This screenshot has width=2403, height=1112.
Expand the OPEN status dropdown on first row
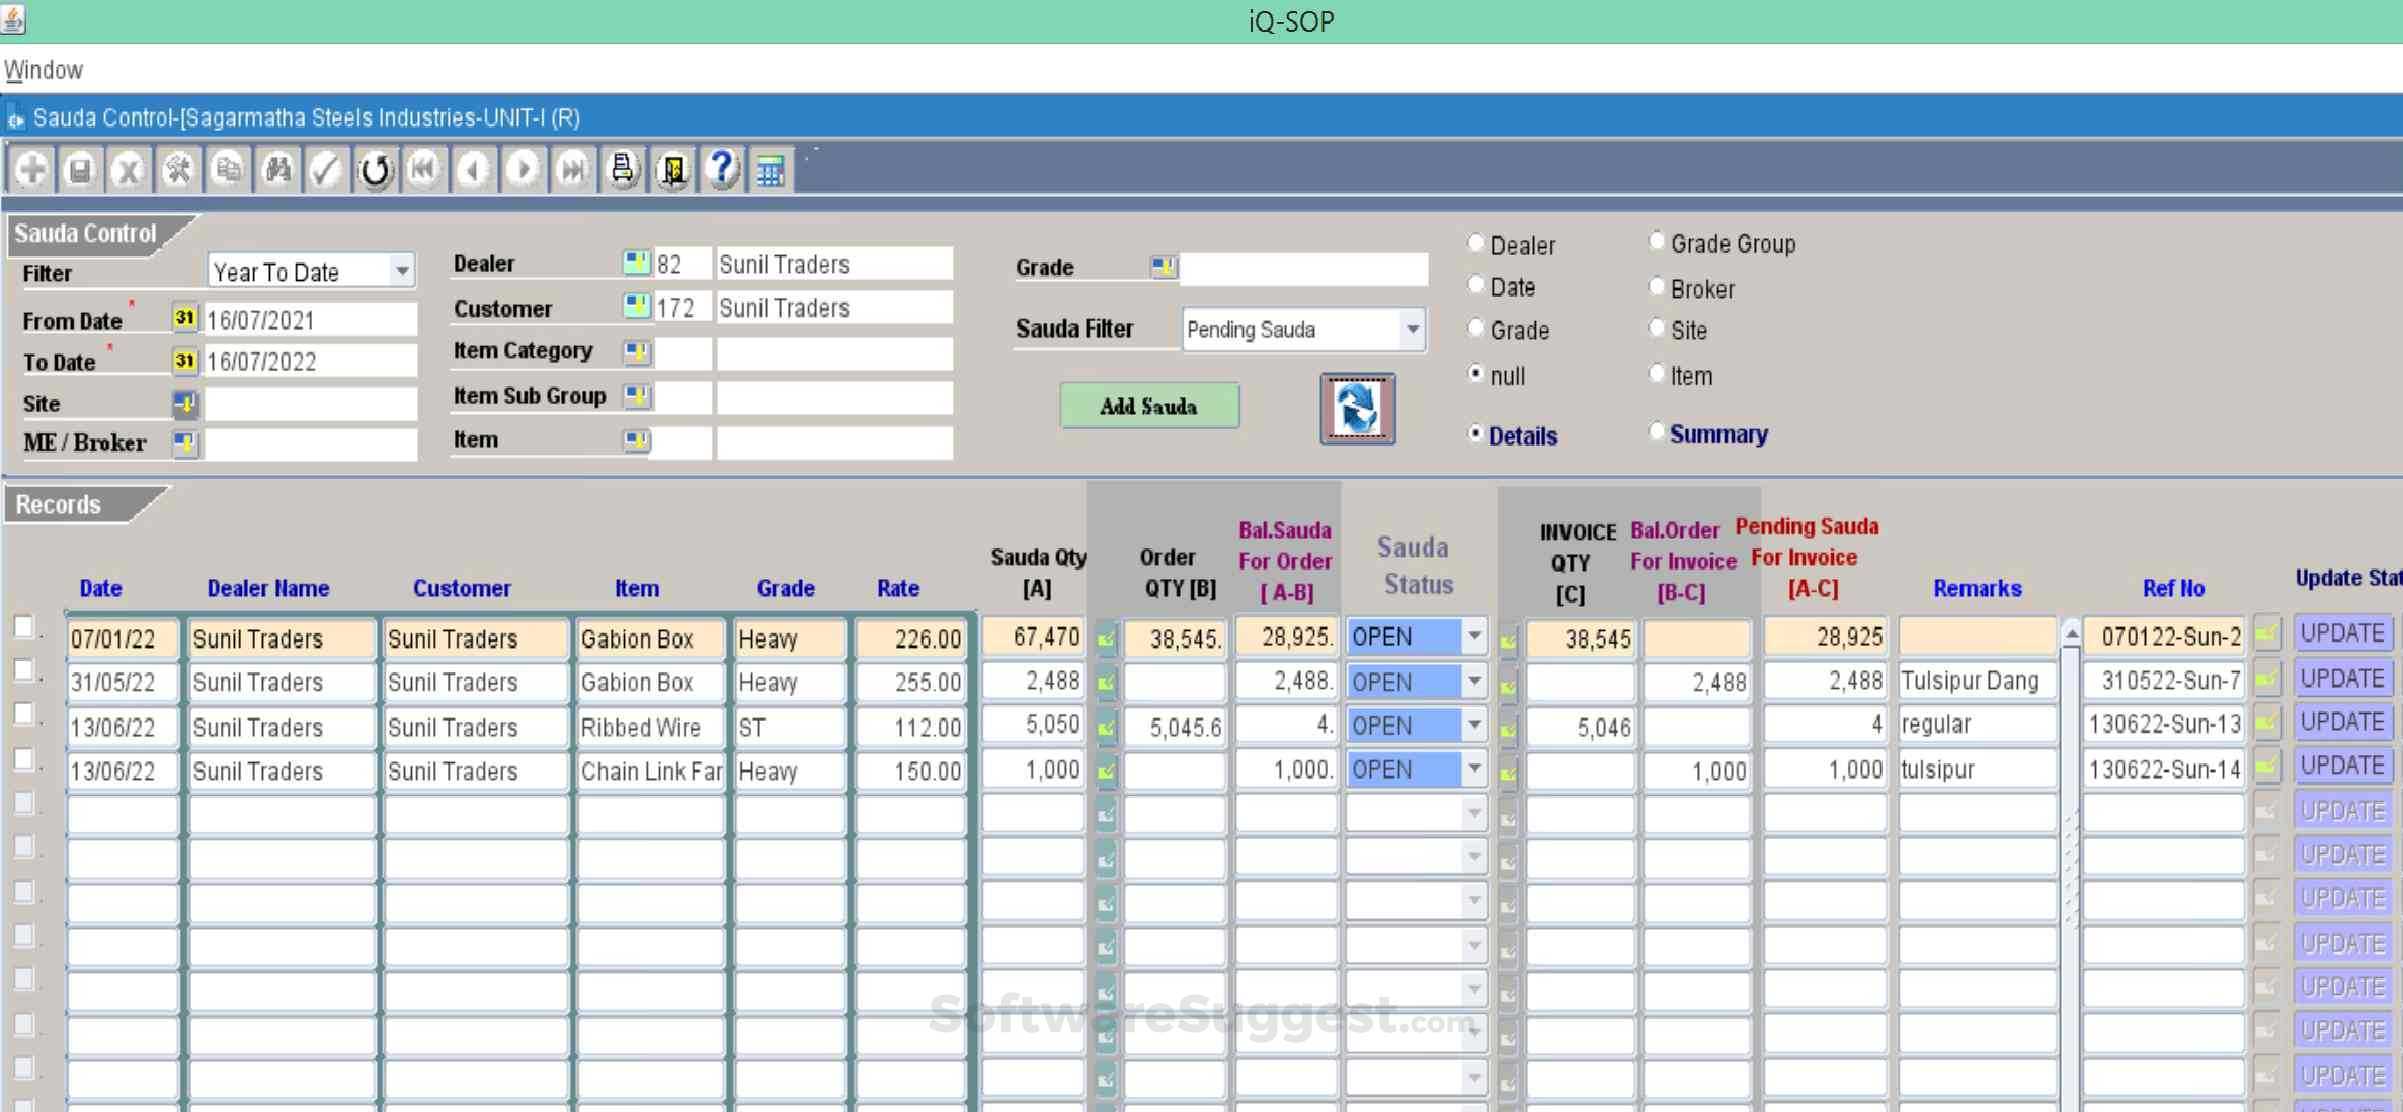(1473, 636)
